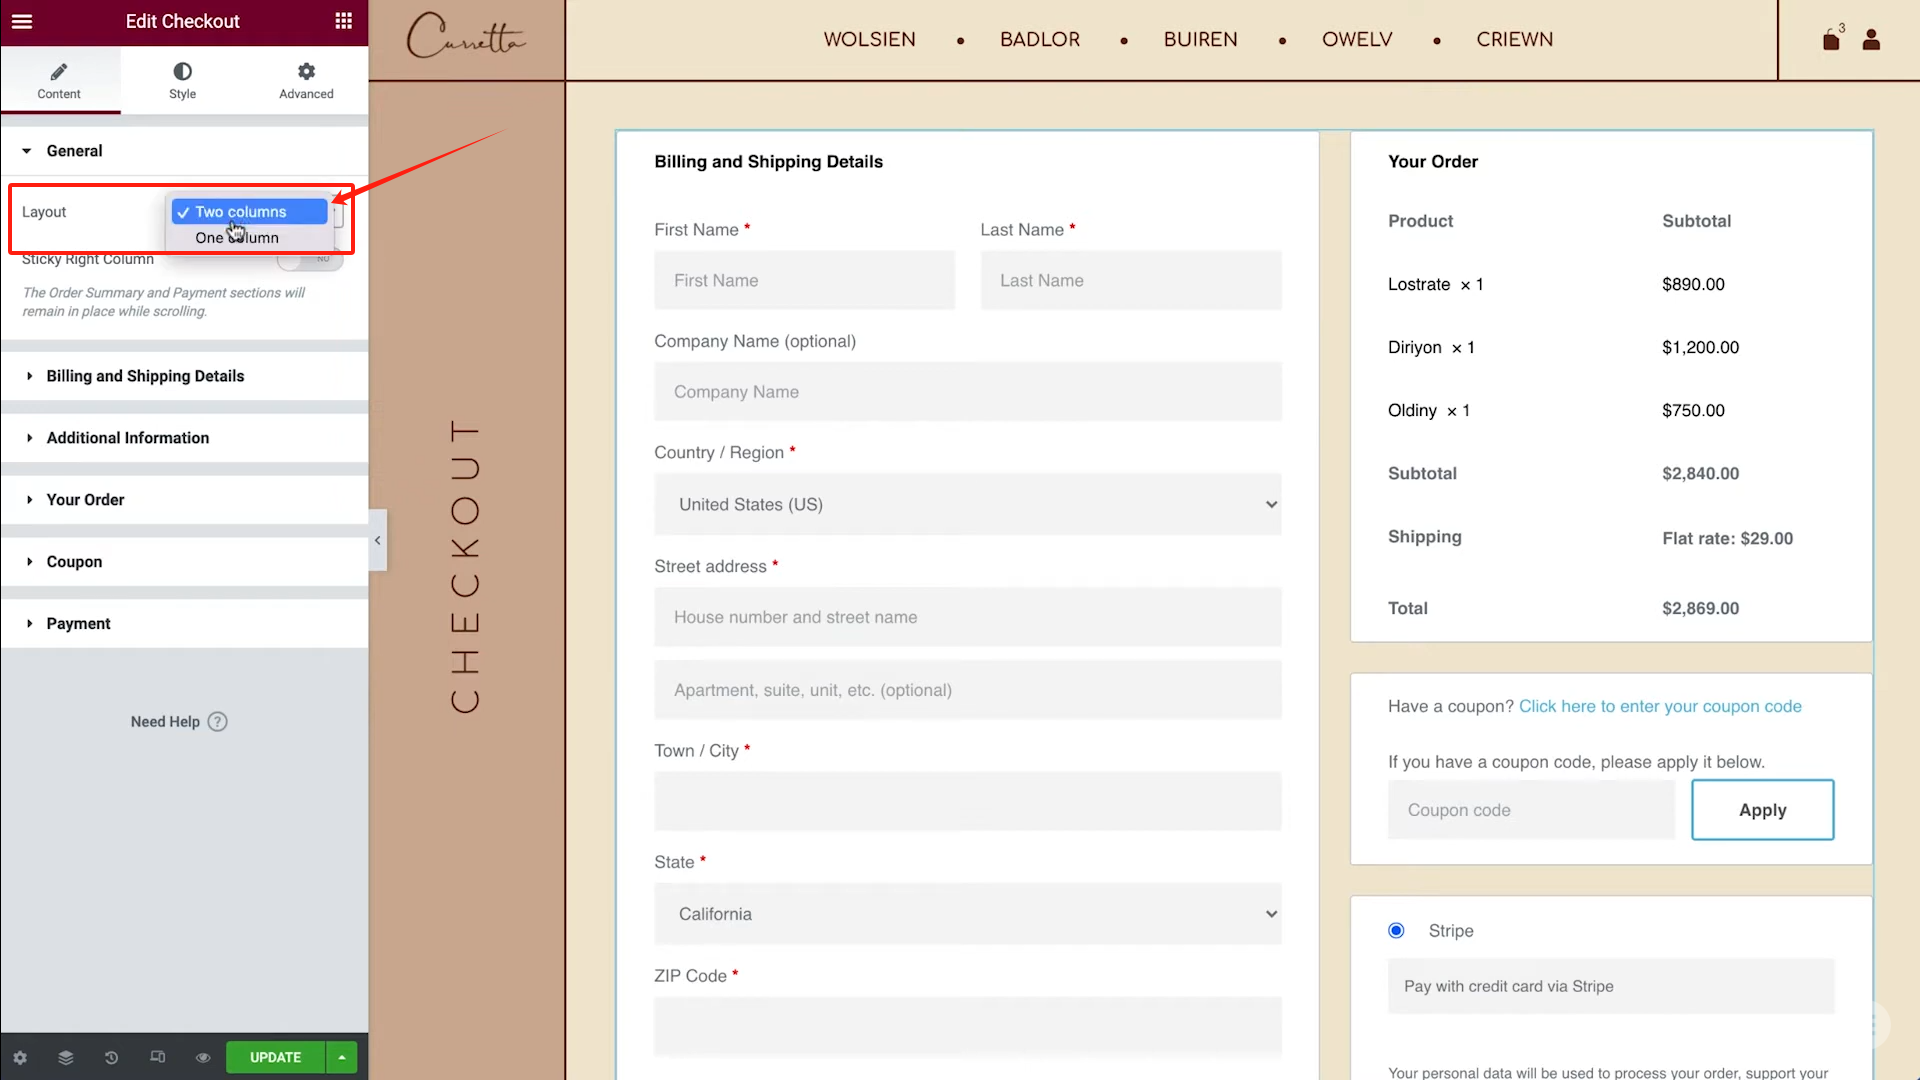Click the user account icon
1920x1080 pixels.
point(1871,40)
